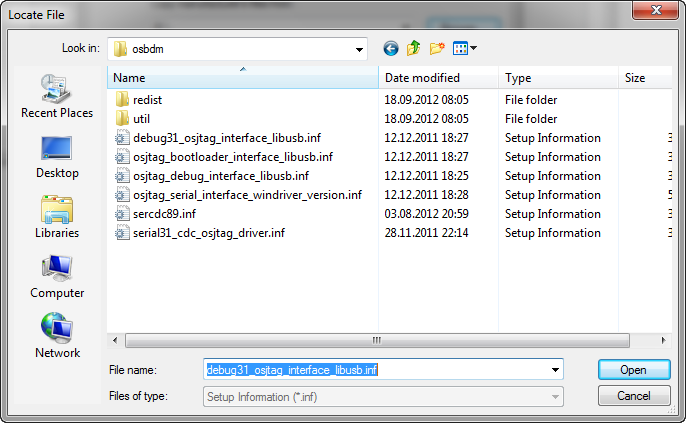The width and height of the screenshot is (686, 423).
Task: Select sercdc89.inf file
Action: (x=164, y=214)
